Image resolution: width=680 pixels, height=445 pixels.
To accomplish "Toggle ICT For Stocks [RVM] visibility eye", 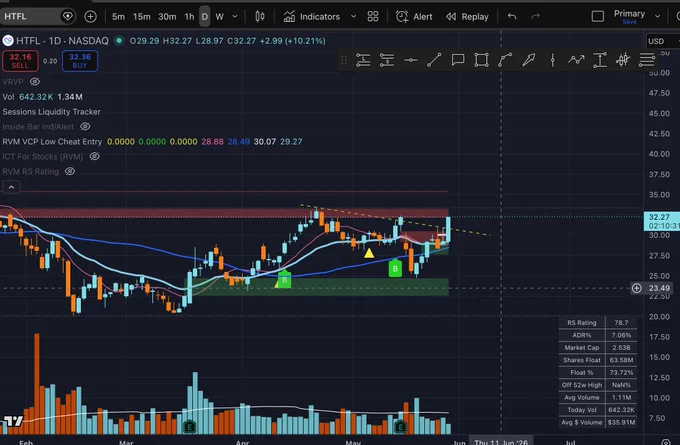I will coord(94,156).
